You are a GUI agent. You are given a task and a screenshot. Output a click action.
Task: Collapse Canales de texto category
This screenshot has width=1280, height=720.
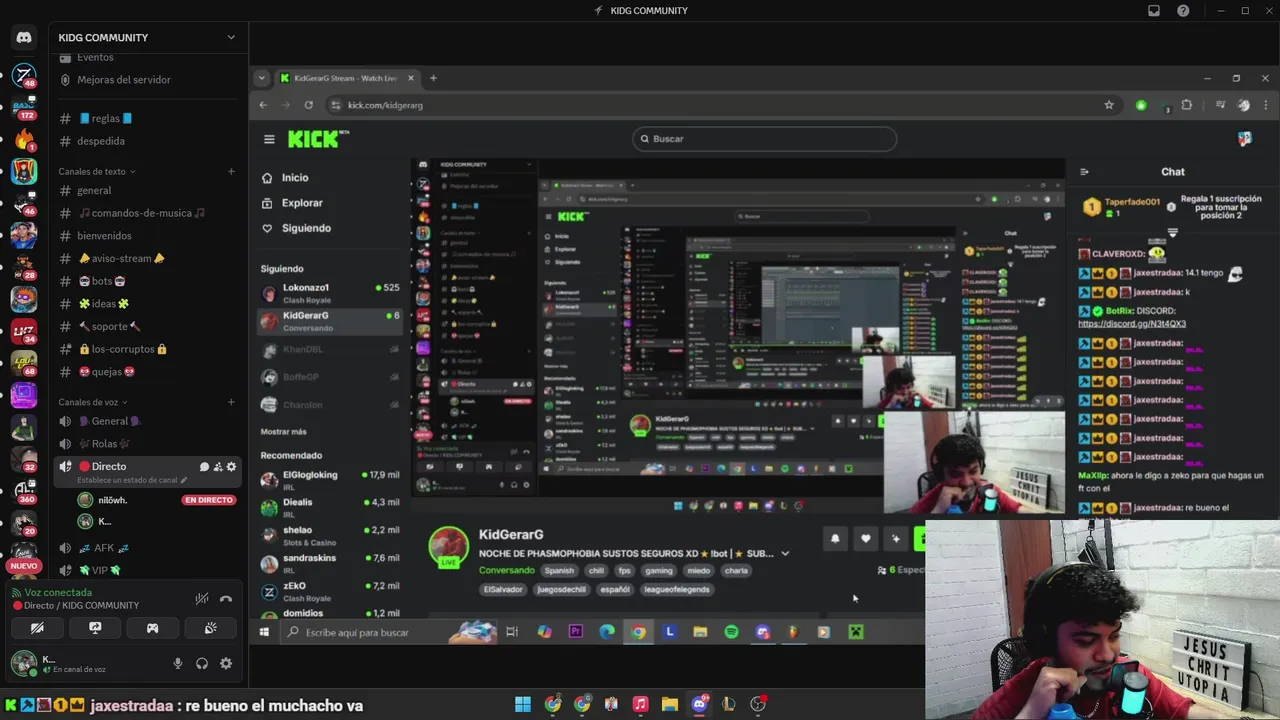(x=96, y=172)
